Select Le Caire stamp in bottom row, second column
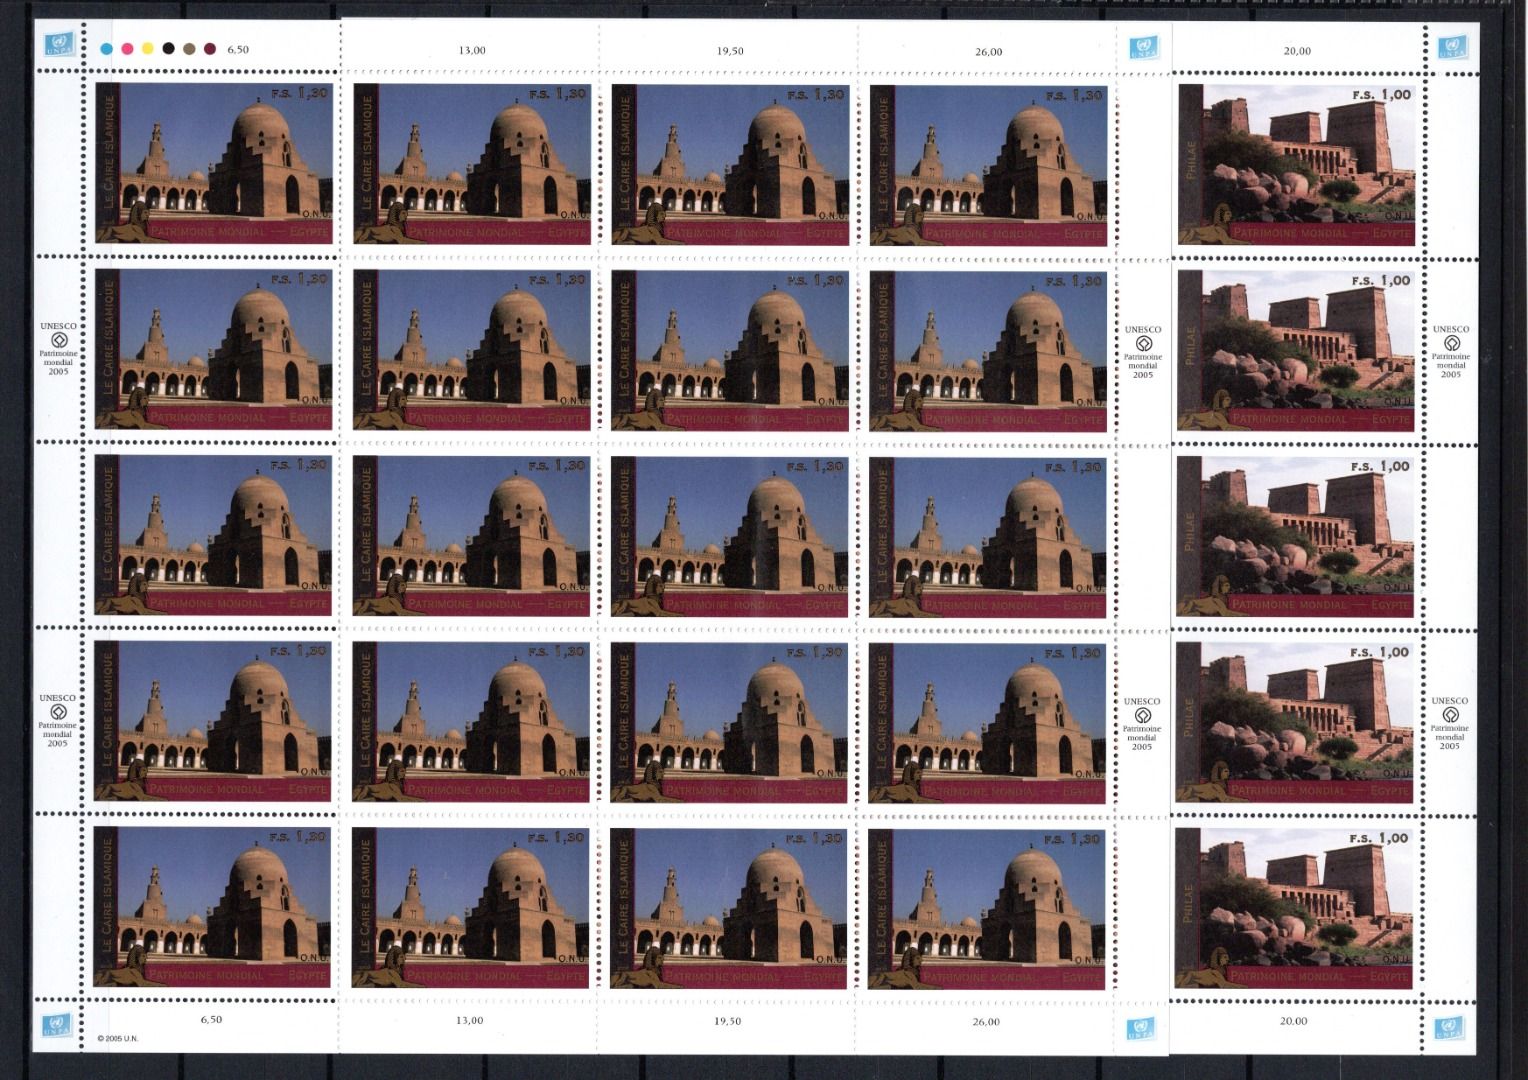This screenshot has width=1528, height=1080. [469, 908]
